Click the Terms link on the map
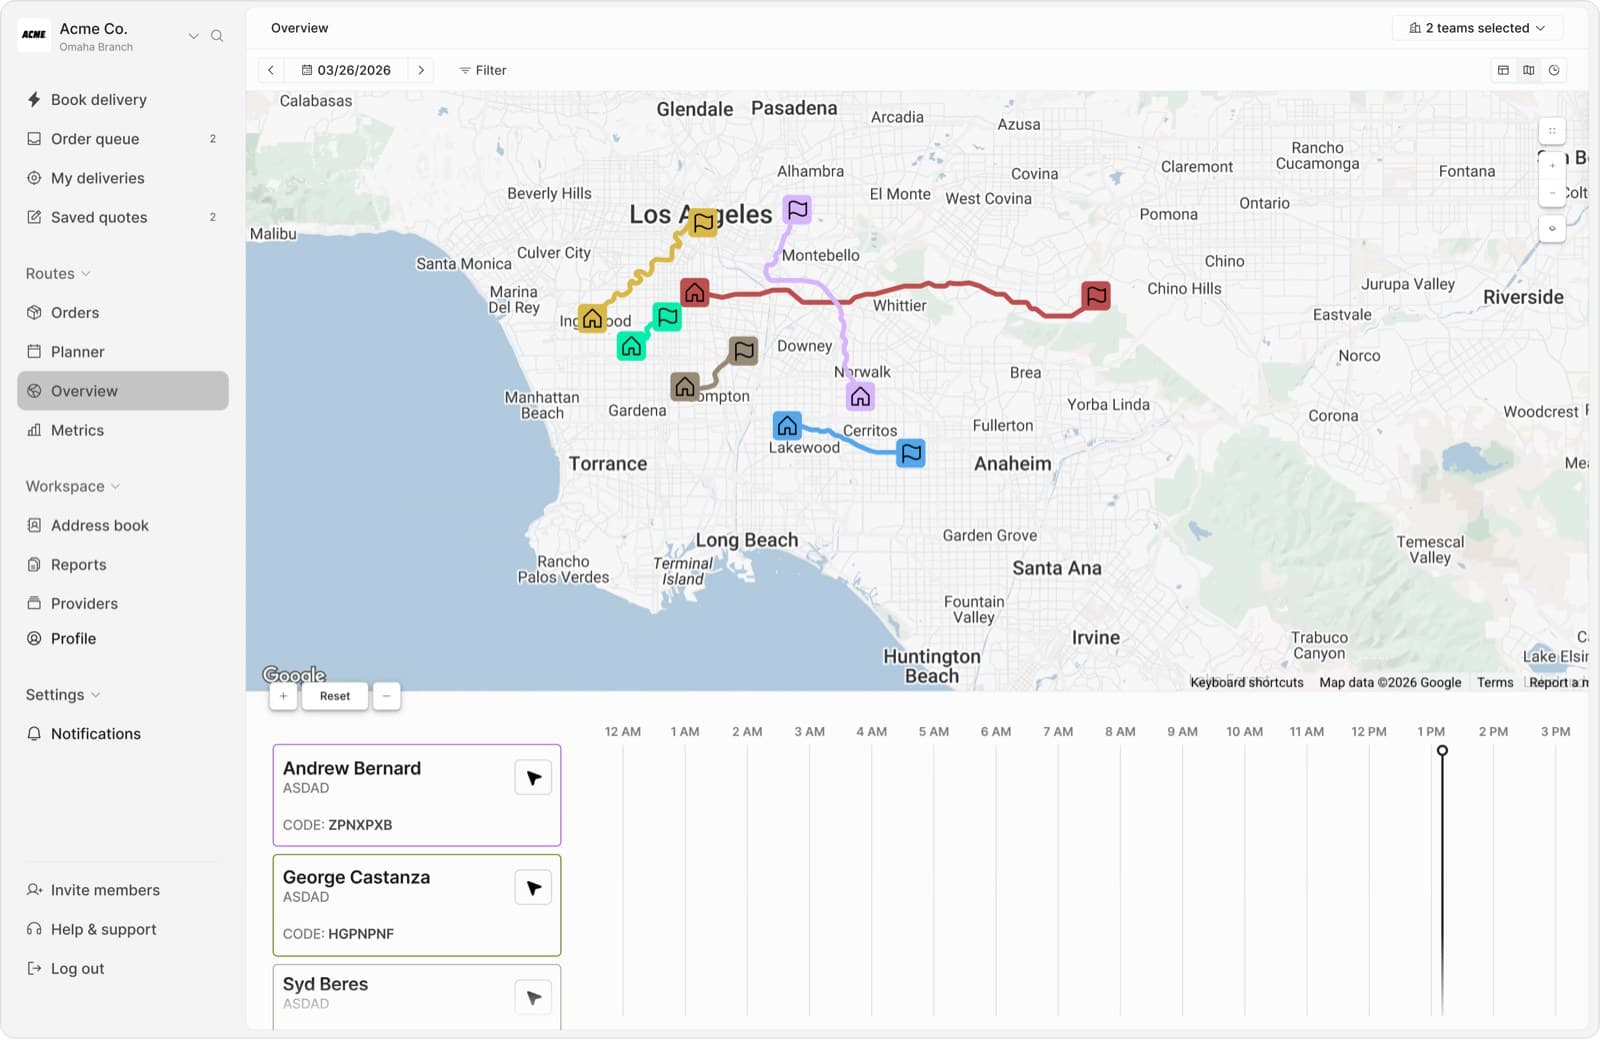The image size is (1600, 1039). click(1494, 682)
